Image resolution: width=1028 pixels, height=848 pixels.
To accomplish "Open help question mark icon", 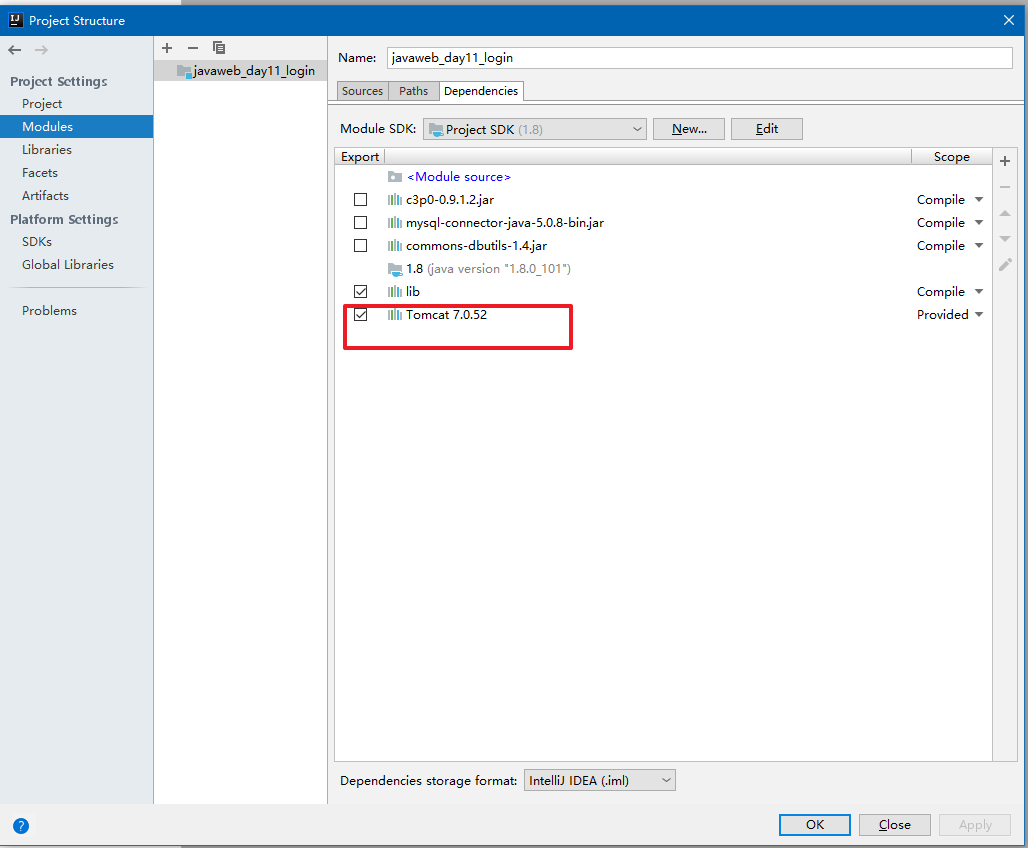I will [21, 826].
